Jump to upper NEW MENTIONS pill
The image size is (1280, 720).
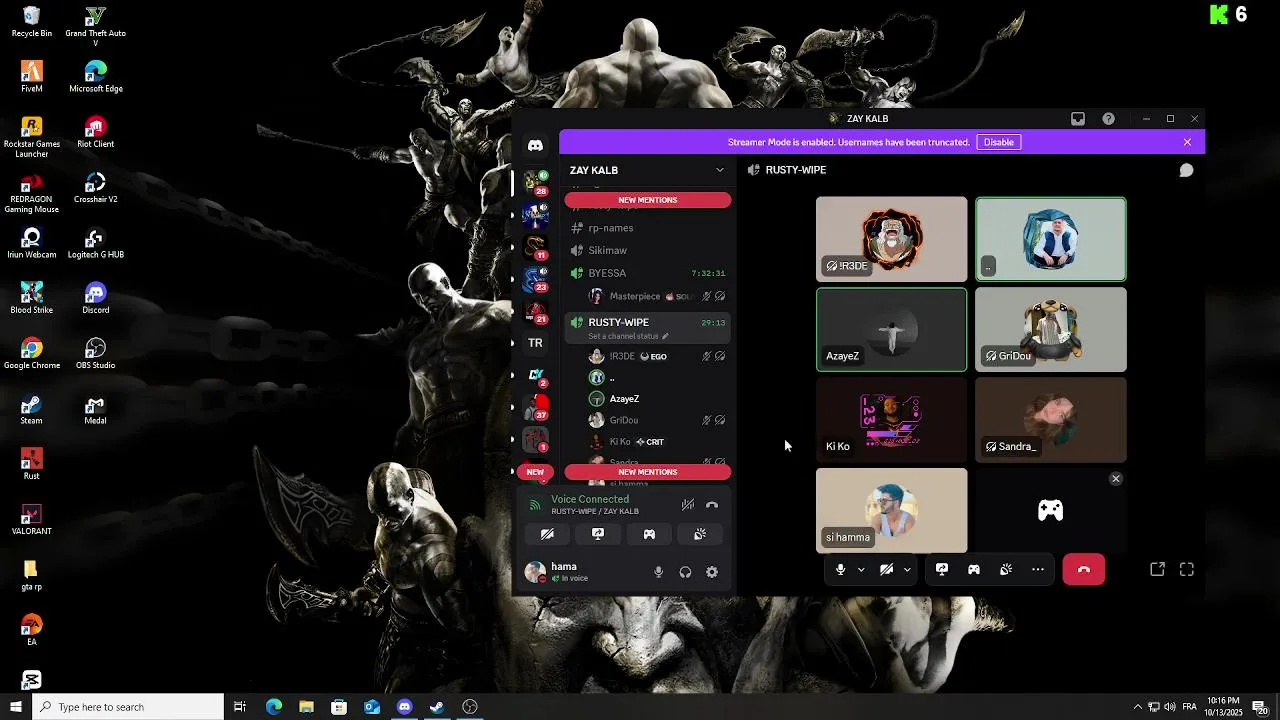pyautogui.click(x=648, y=200)
